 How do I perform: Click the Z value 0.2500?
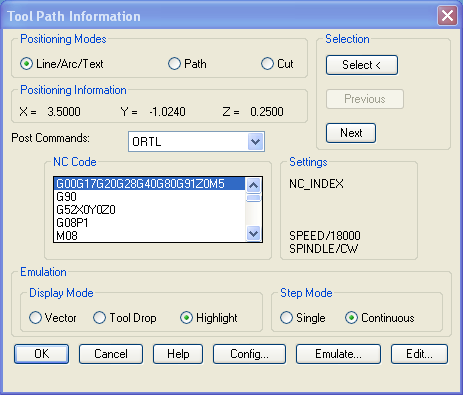[267, 112]
